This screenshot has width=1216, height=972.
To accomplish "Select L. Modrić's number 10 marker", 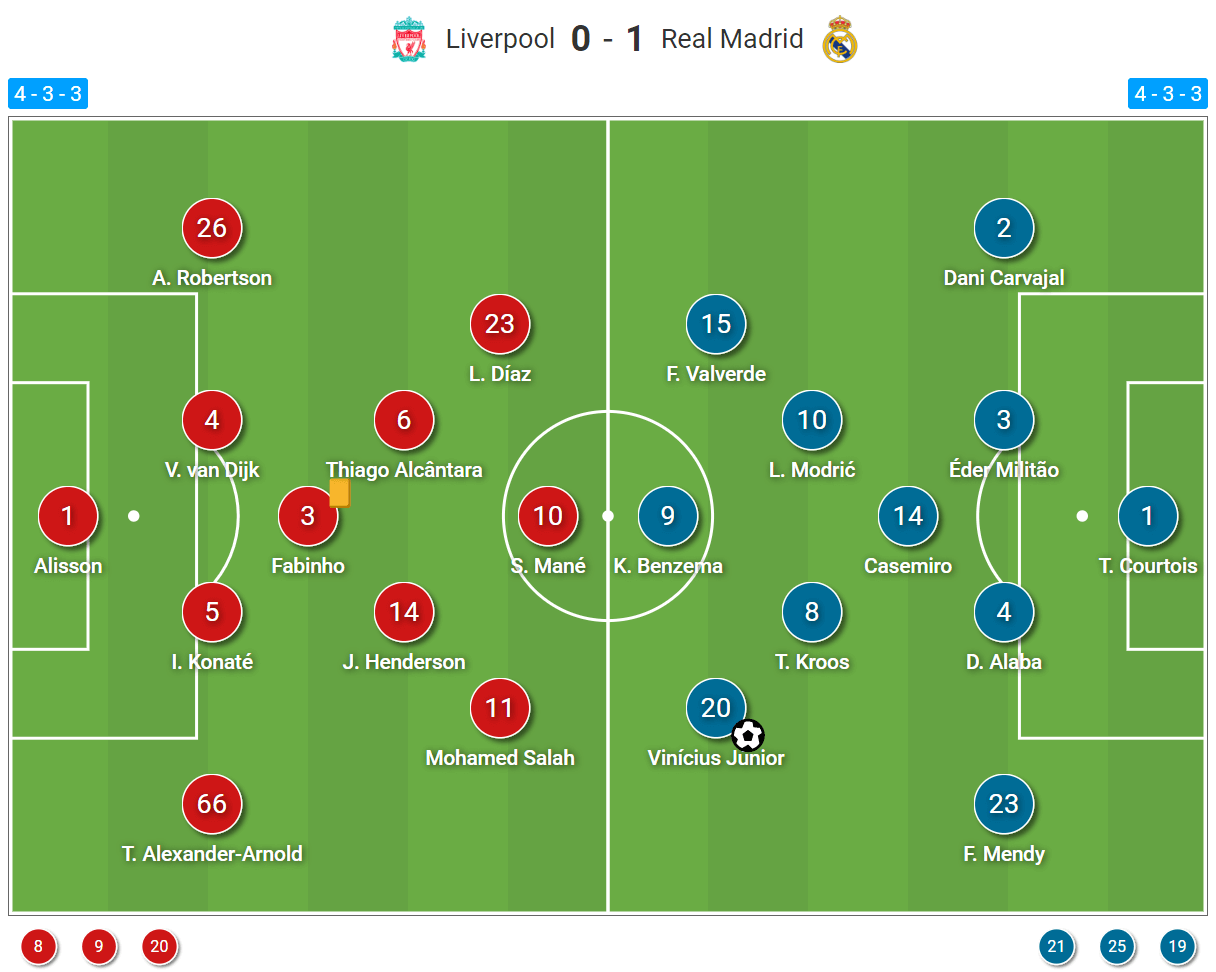I will (812, 420).
